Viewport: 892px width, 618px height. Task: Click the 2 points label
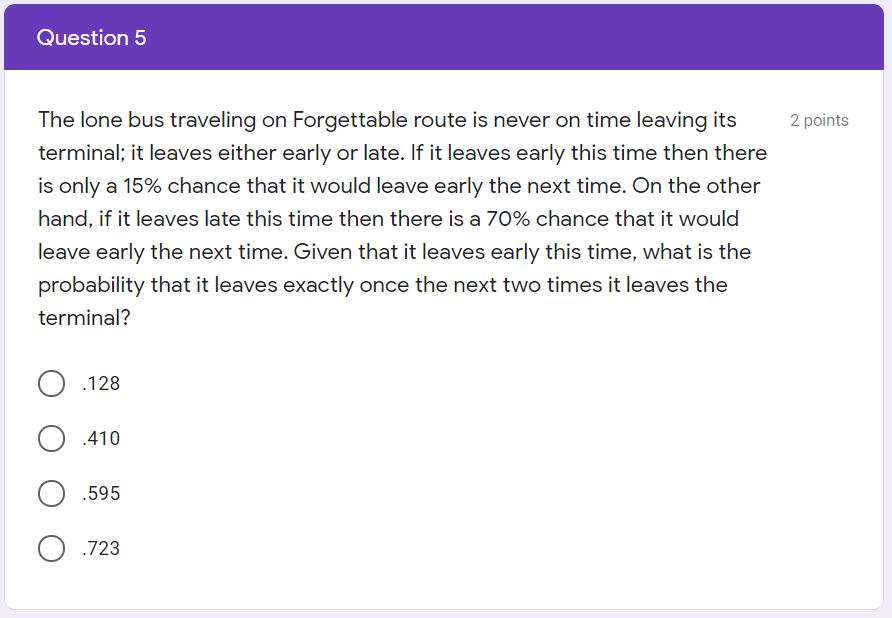pos(819,120)
